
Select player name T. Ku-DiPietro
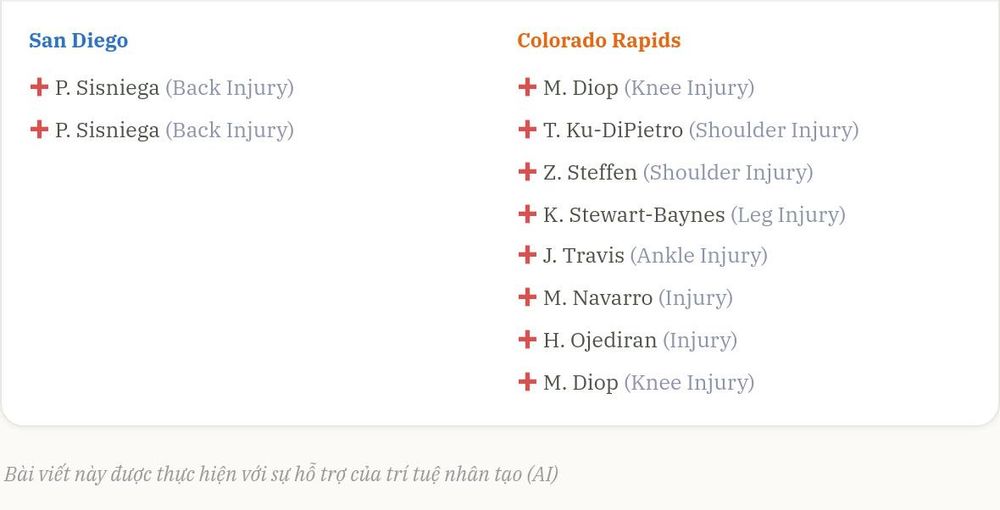coord(613,130)
